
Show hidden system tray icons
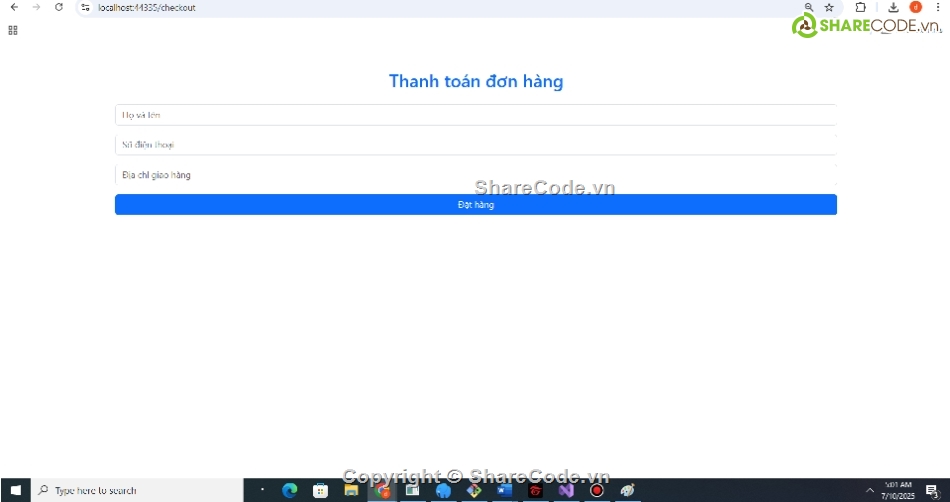click(x=869, y=490)
